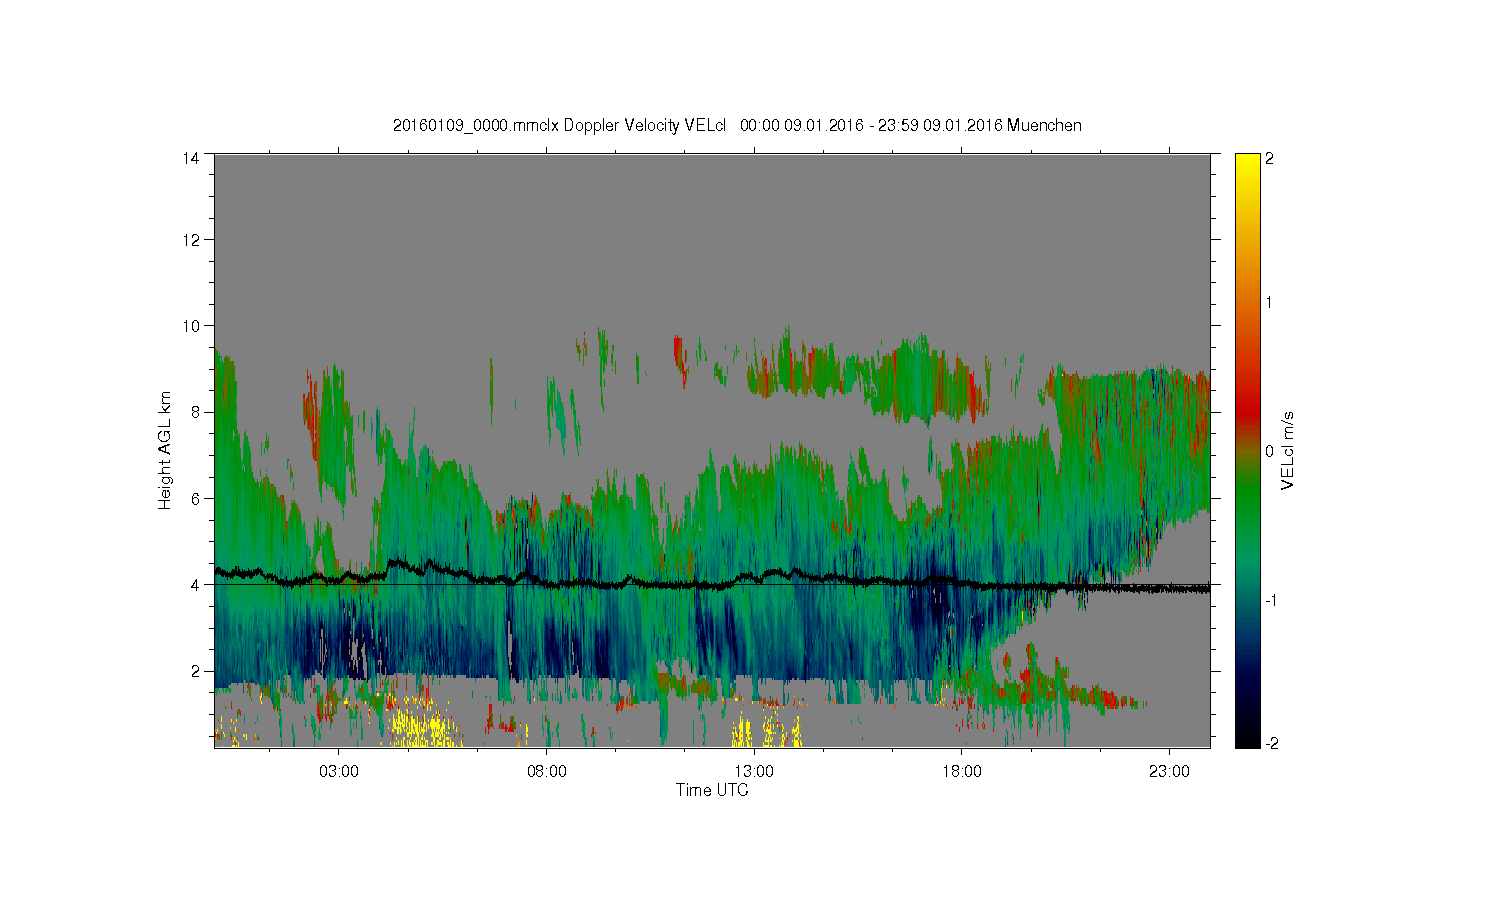Click the height axis label 14
1500x900 pixels.
click(x=190, y=157)
